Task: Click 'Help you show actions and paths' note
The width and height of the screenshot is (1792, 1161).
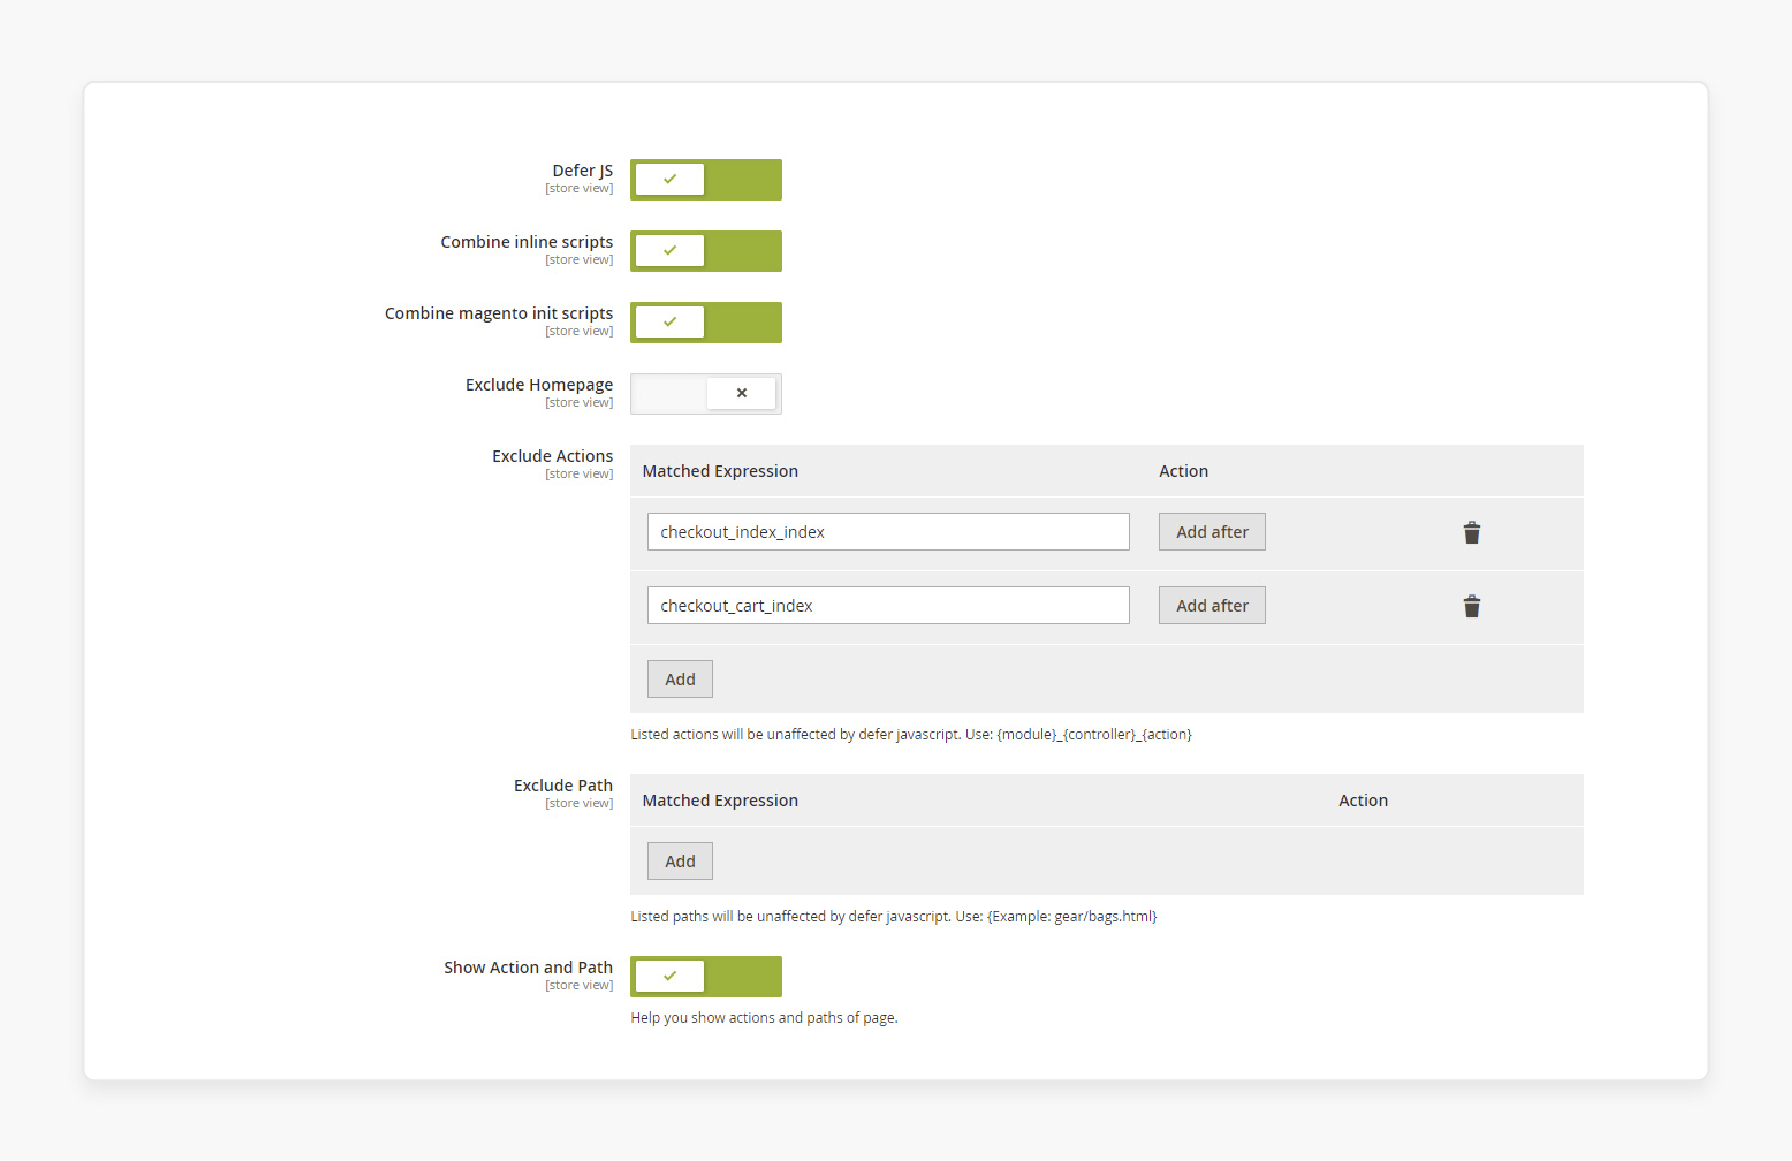Action: click(x=764, y=1018)
